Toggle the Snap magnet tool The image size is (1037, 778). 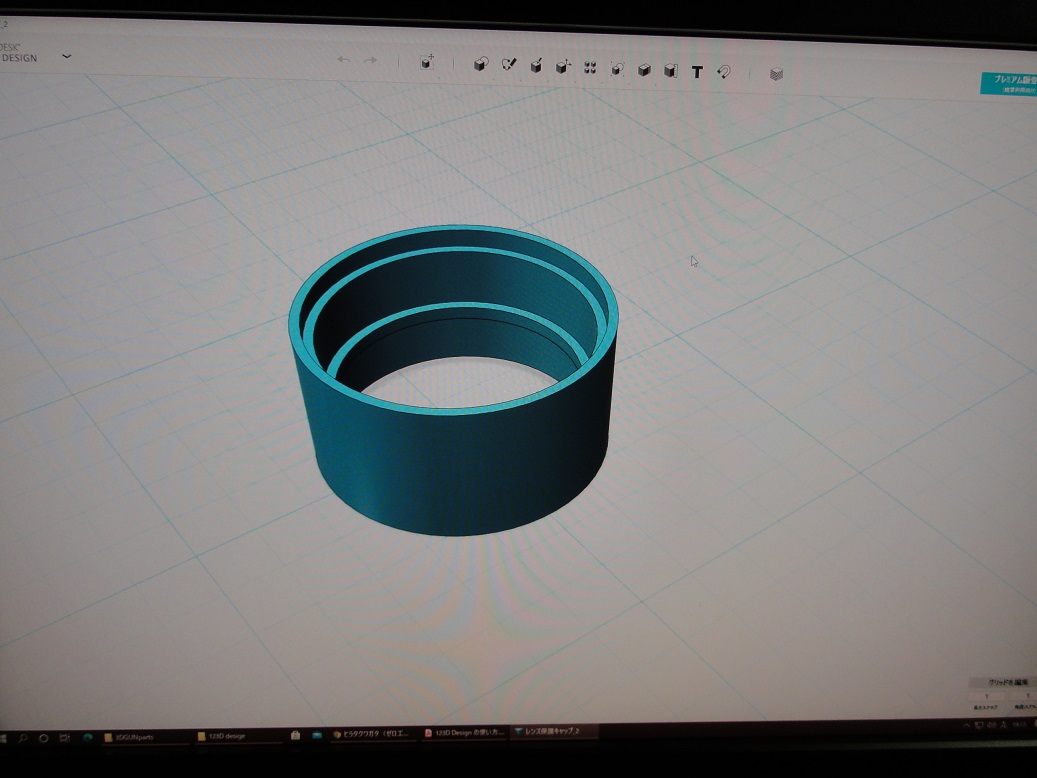[x=724, y=72]
